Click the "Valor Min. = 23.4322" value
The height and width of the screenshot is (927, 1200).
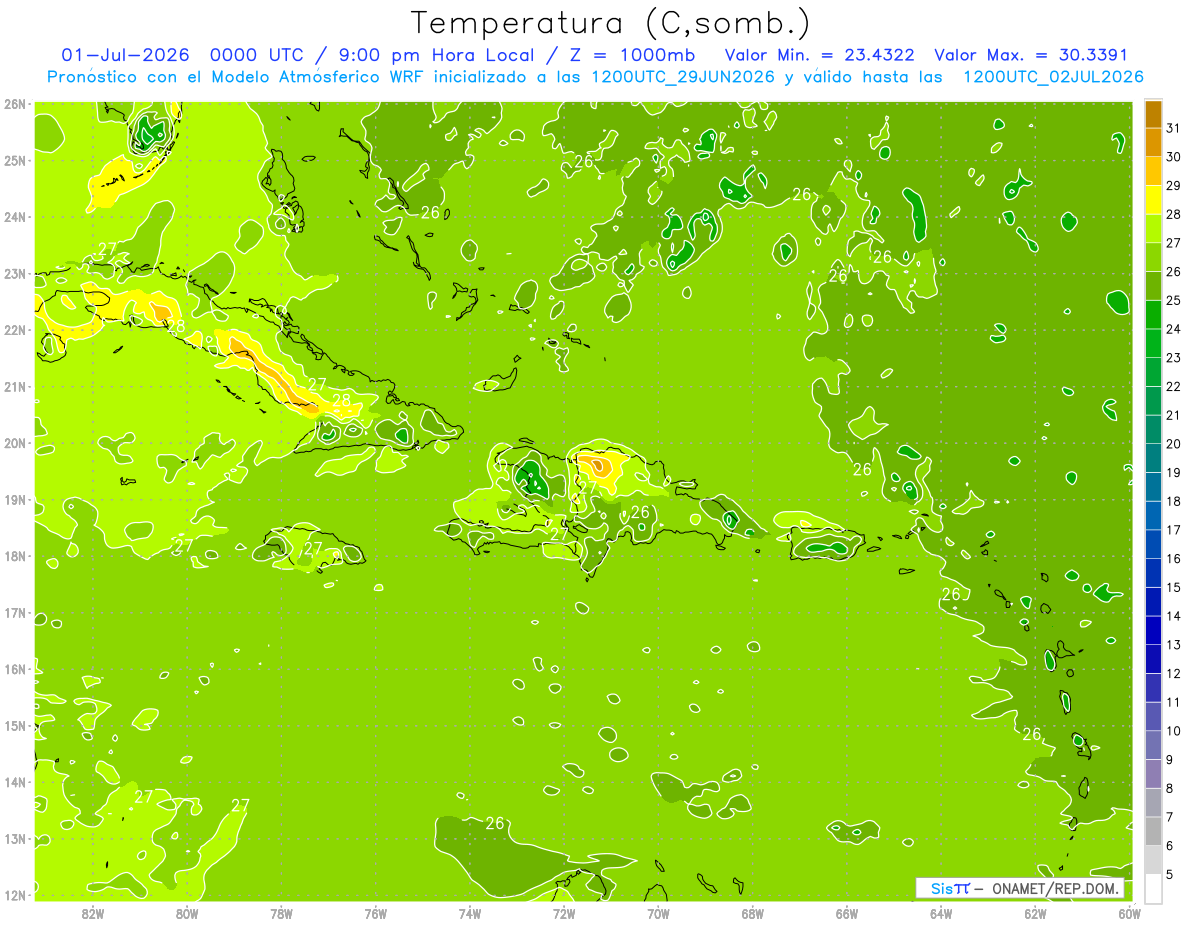click(x=819, y=55)
